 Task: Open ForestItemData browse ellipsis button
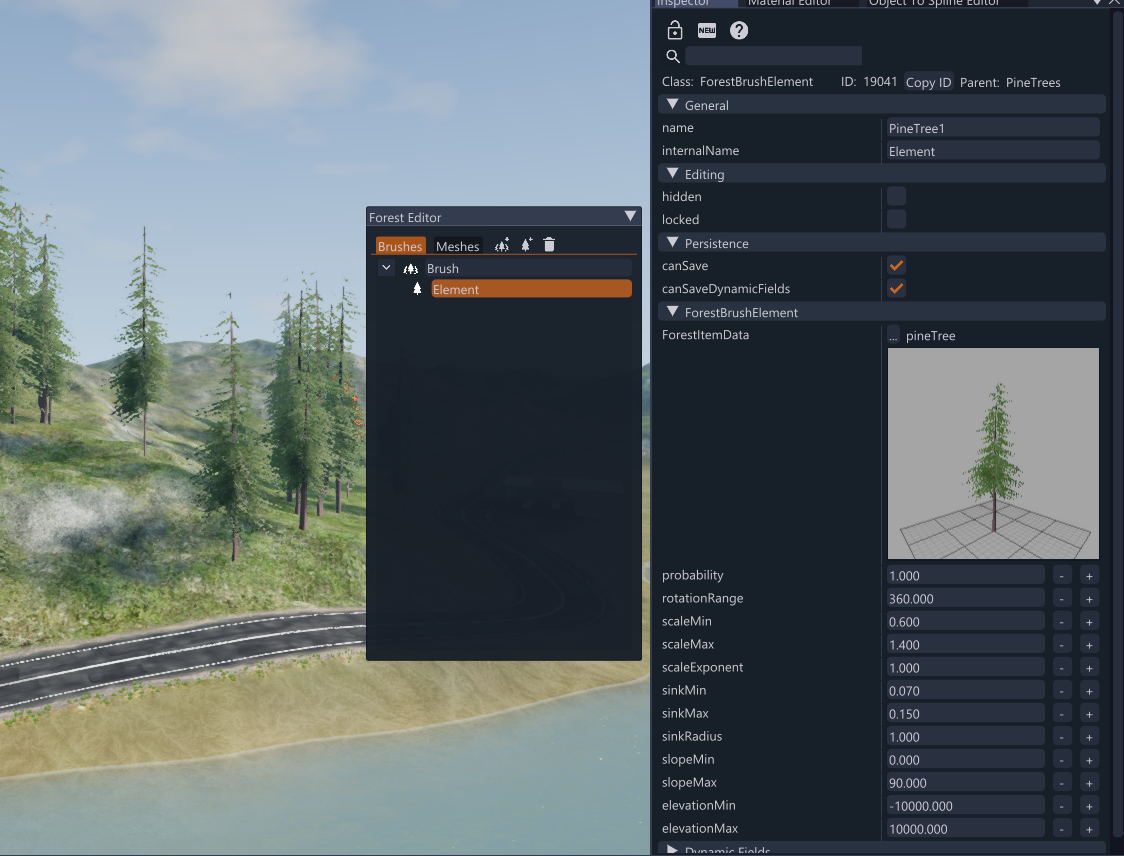click(893, 336)
